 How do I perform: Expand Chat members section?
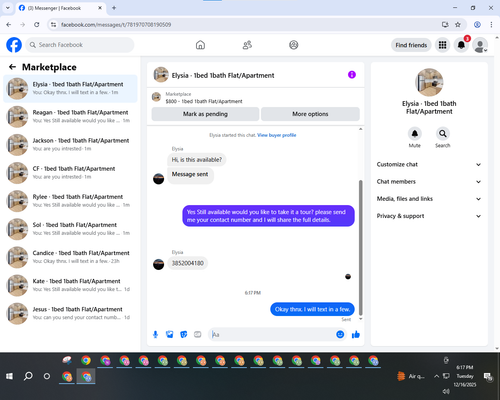tap(429, 182)
